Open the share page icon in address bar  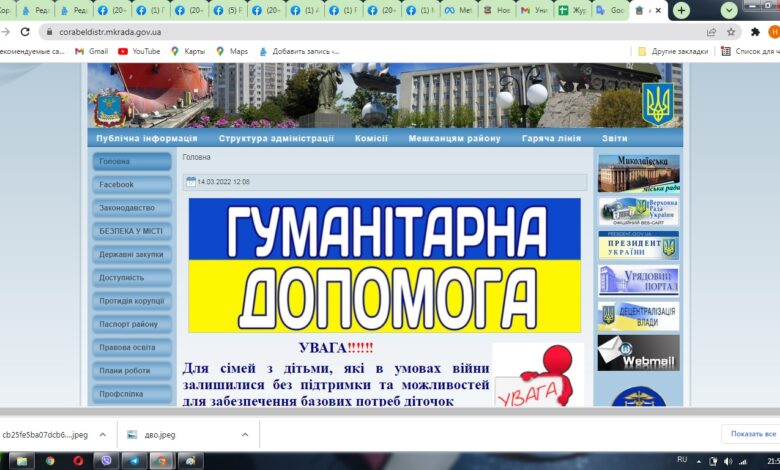click(711, 32)
